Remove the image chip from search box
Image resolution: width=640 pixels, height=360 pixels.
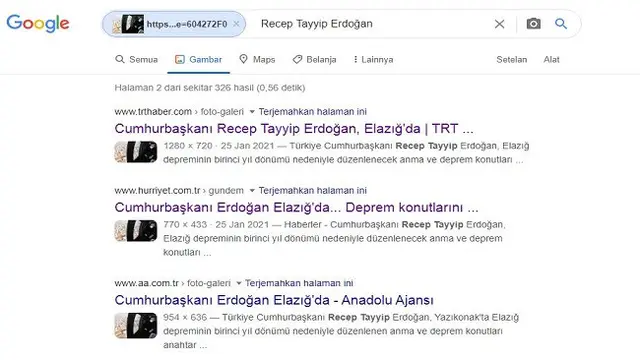point(236,24)
